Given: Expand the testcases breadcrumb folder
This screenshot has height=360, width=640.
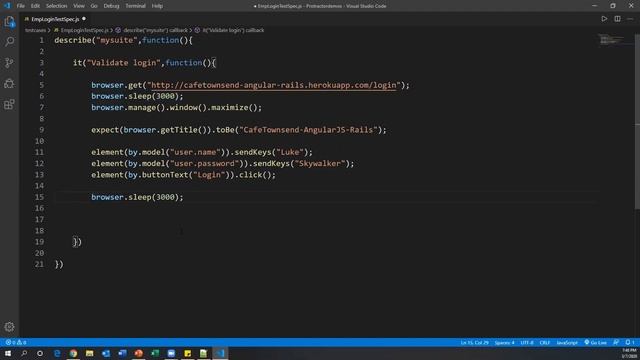Looking at the screenshot, I should click(36, 30).
